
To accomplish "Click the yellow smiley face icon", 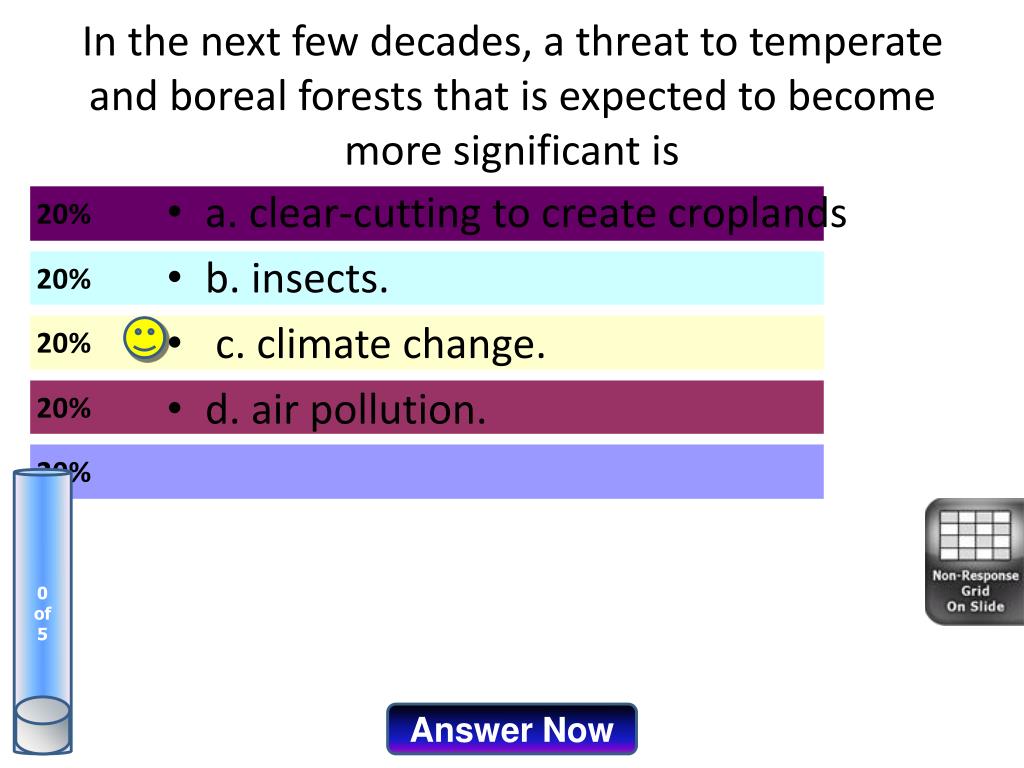I will point(144,339).
